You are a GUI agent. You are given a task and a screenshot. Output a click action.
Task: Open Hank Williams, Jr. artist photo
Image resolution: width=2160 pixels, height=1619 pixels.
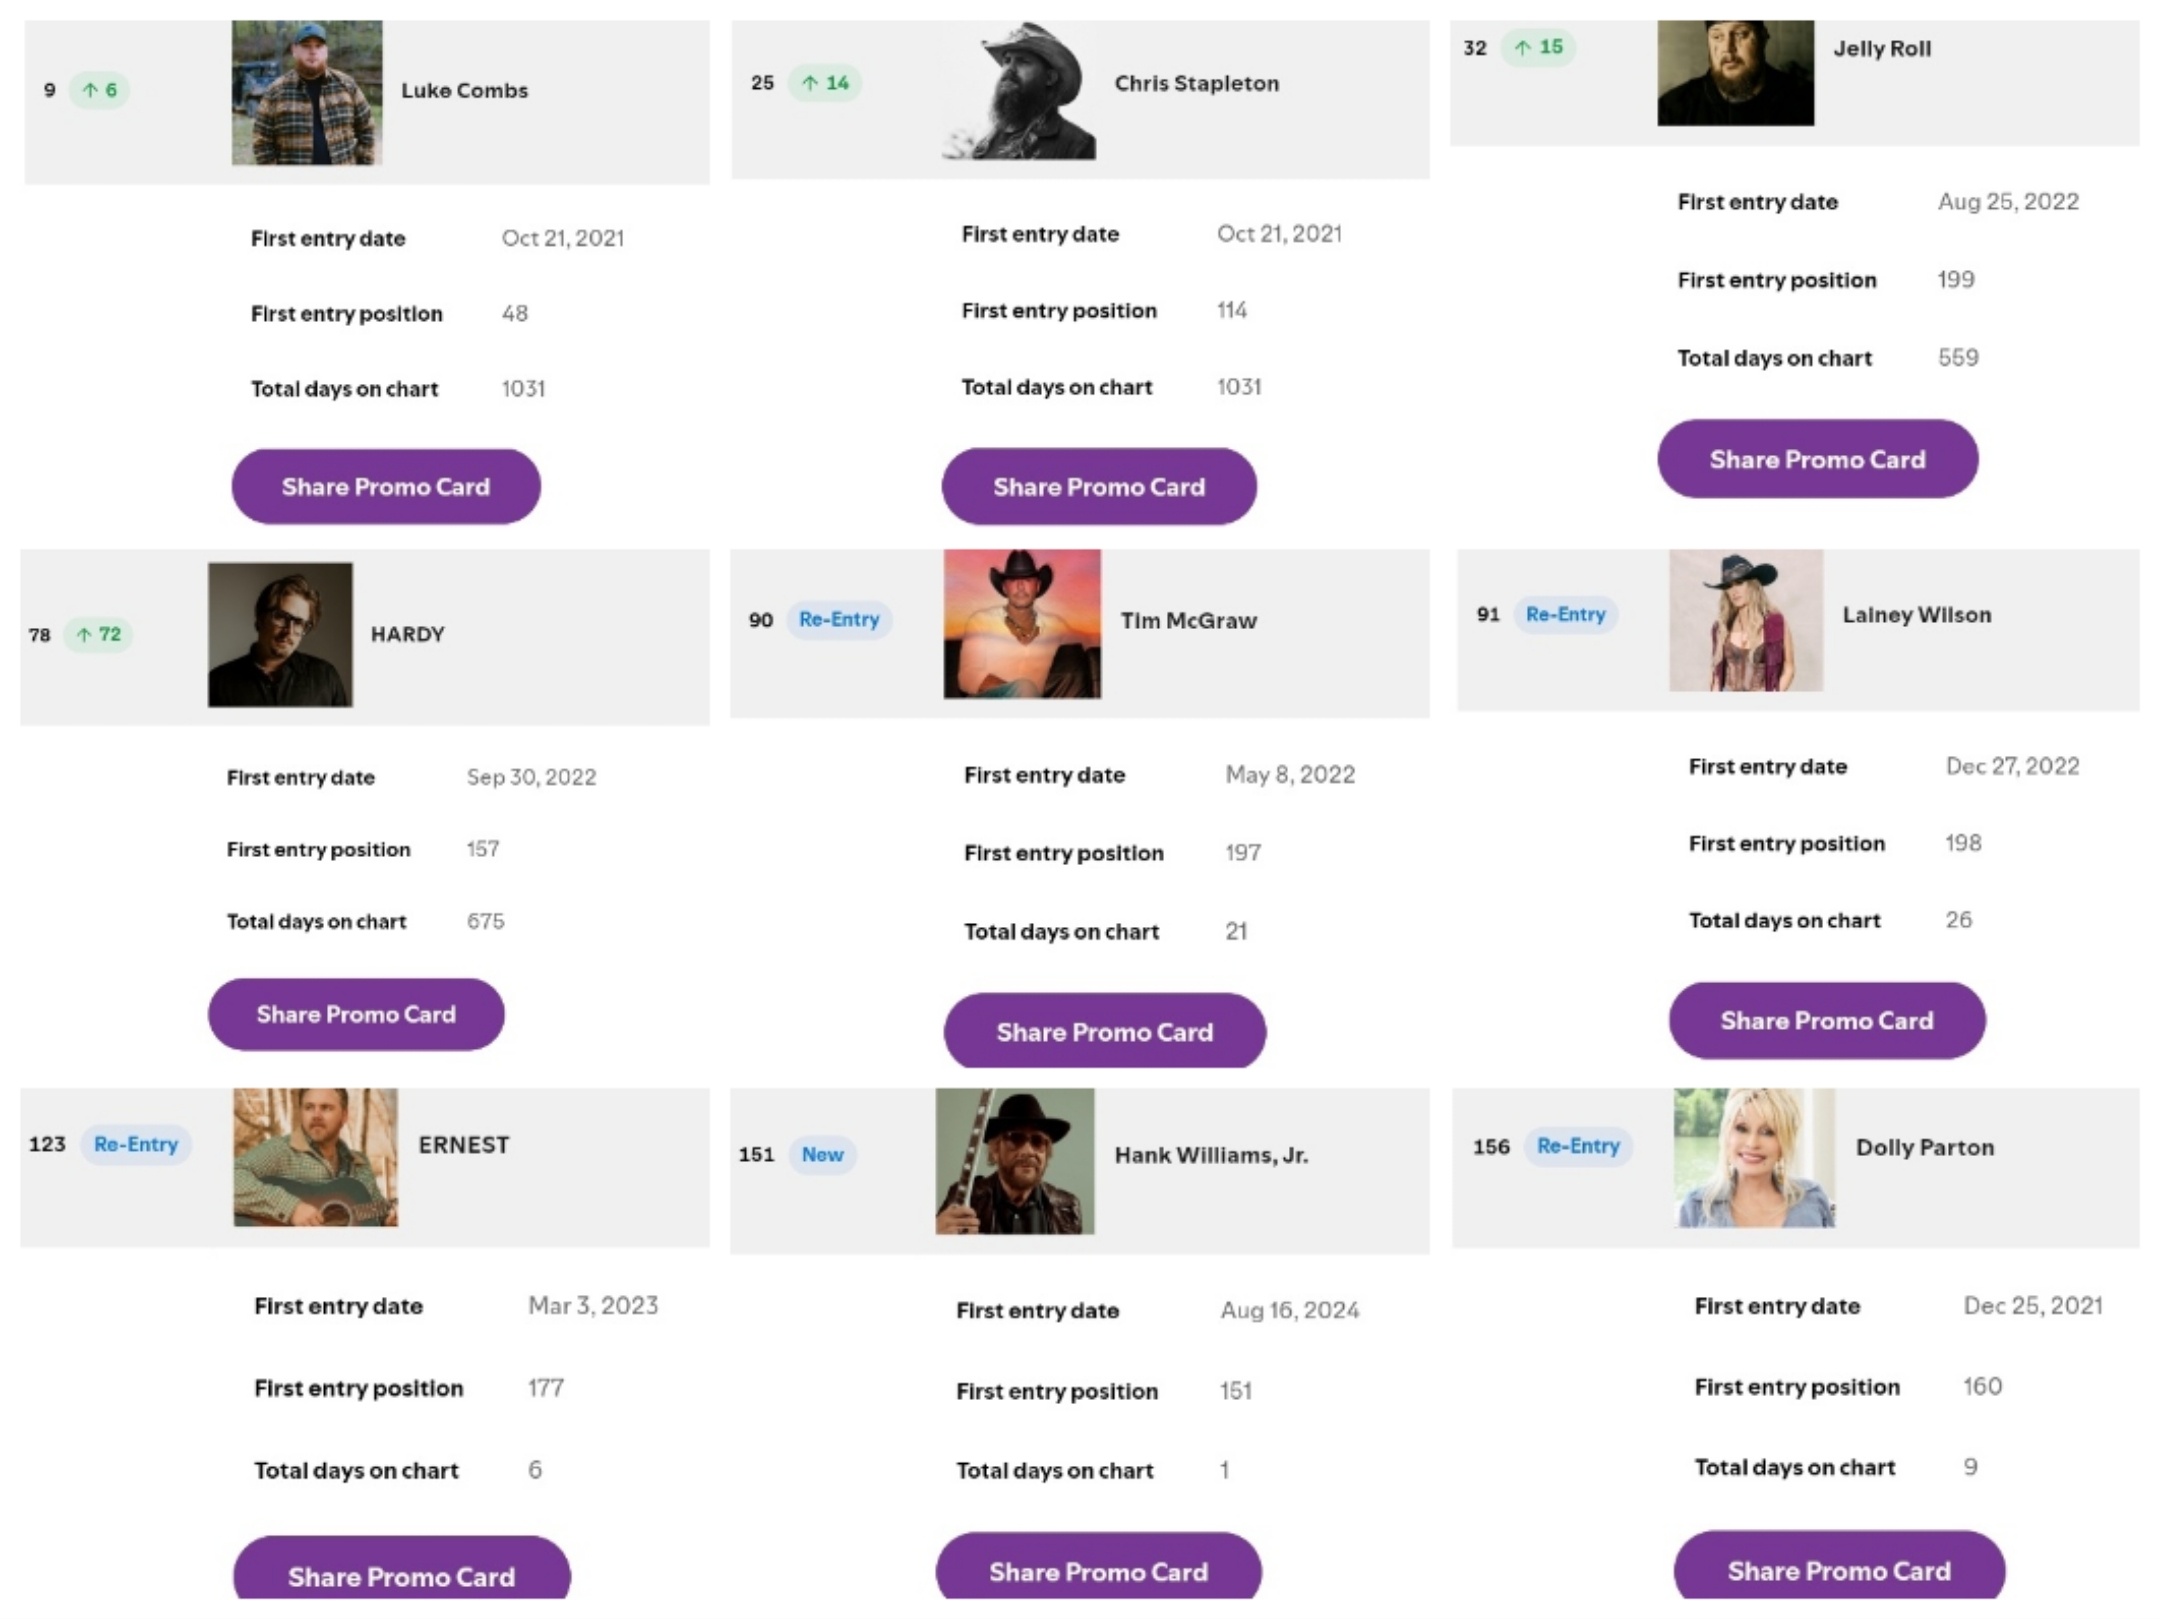1015,1161
